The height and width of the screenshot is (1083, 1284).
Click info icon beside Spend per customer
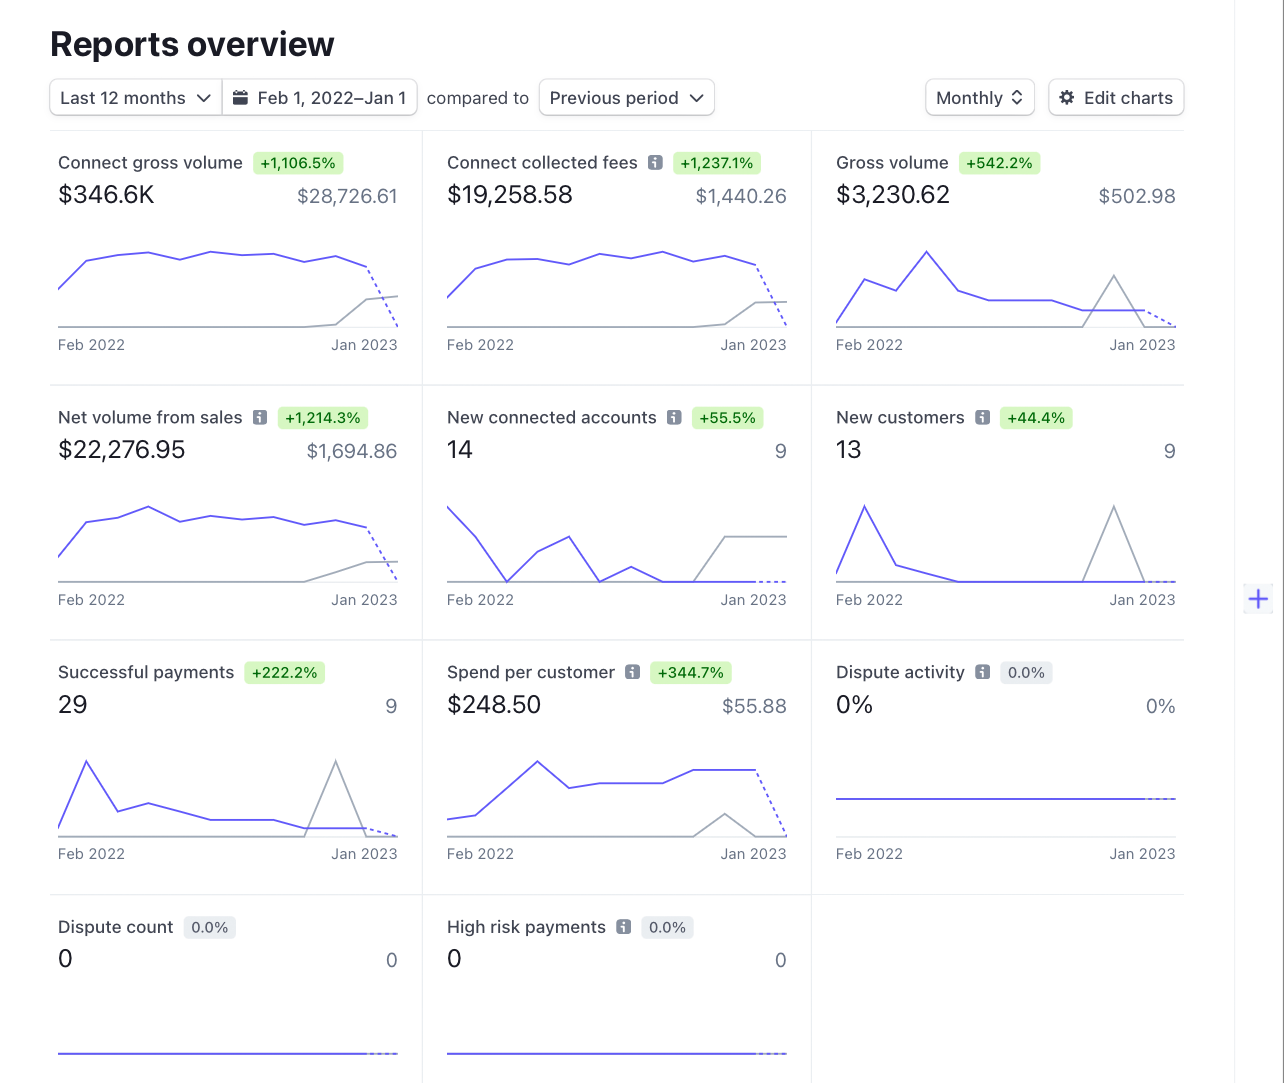(x=632, y=673)
